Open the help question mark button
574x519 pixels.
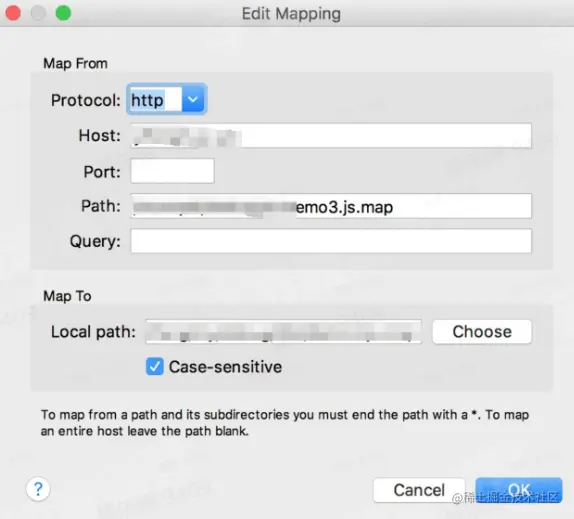[x=38, y=489]
